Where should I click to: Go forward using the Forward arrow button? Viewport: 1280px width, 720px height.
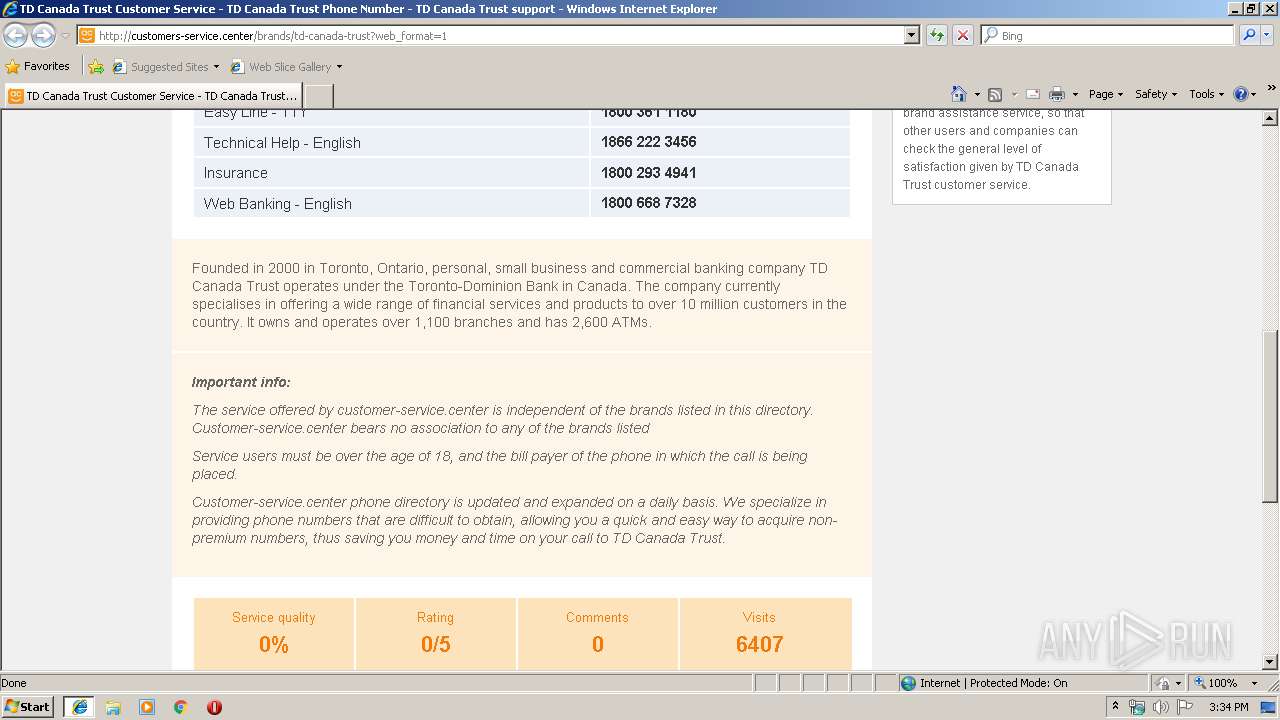tap(43, 35)
